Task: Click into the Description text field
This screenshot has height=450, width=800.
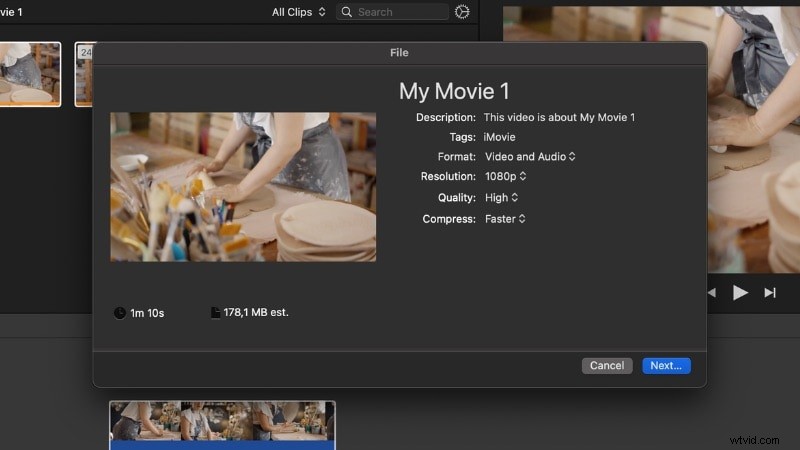Action: coord(559,118)
